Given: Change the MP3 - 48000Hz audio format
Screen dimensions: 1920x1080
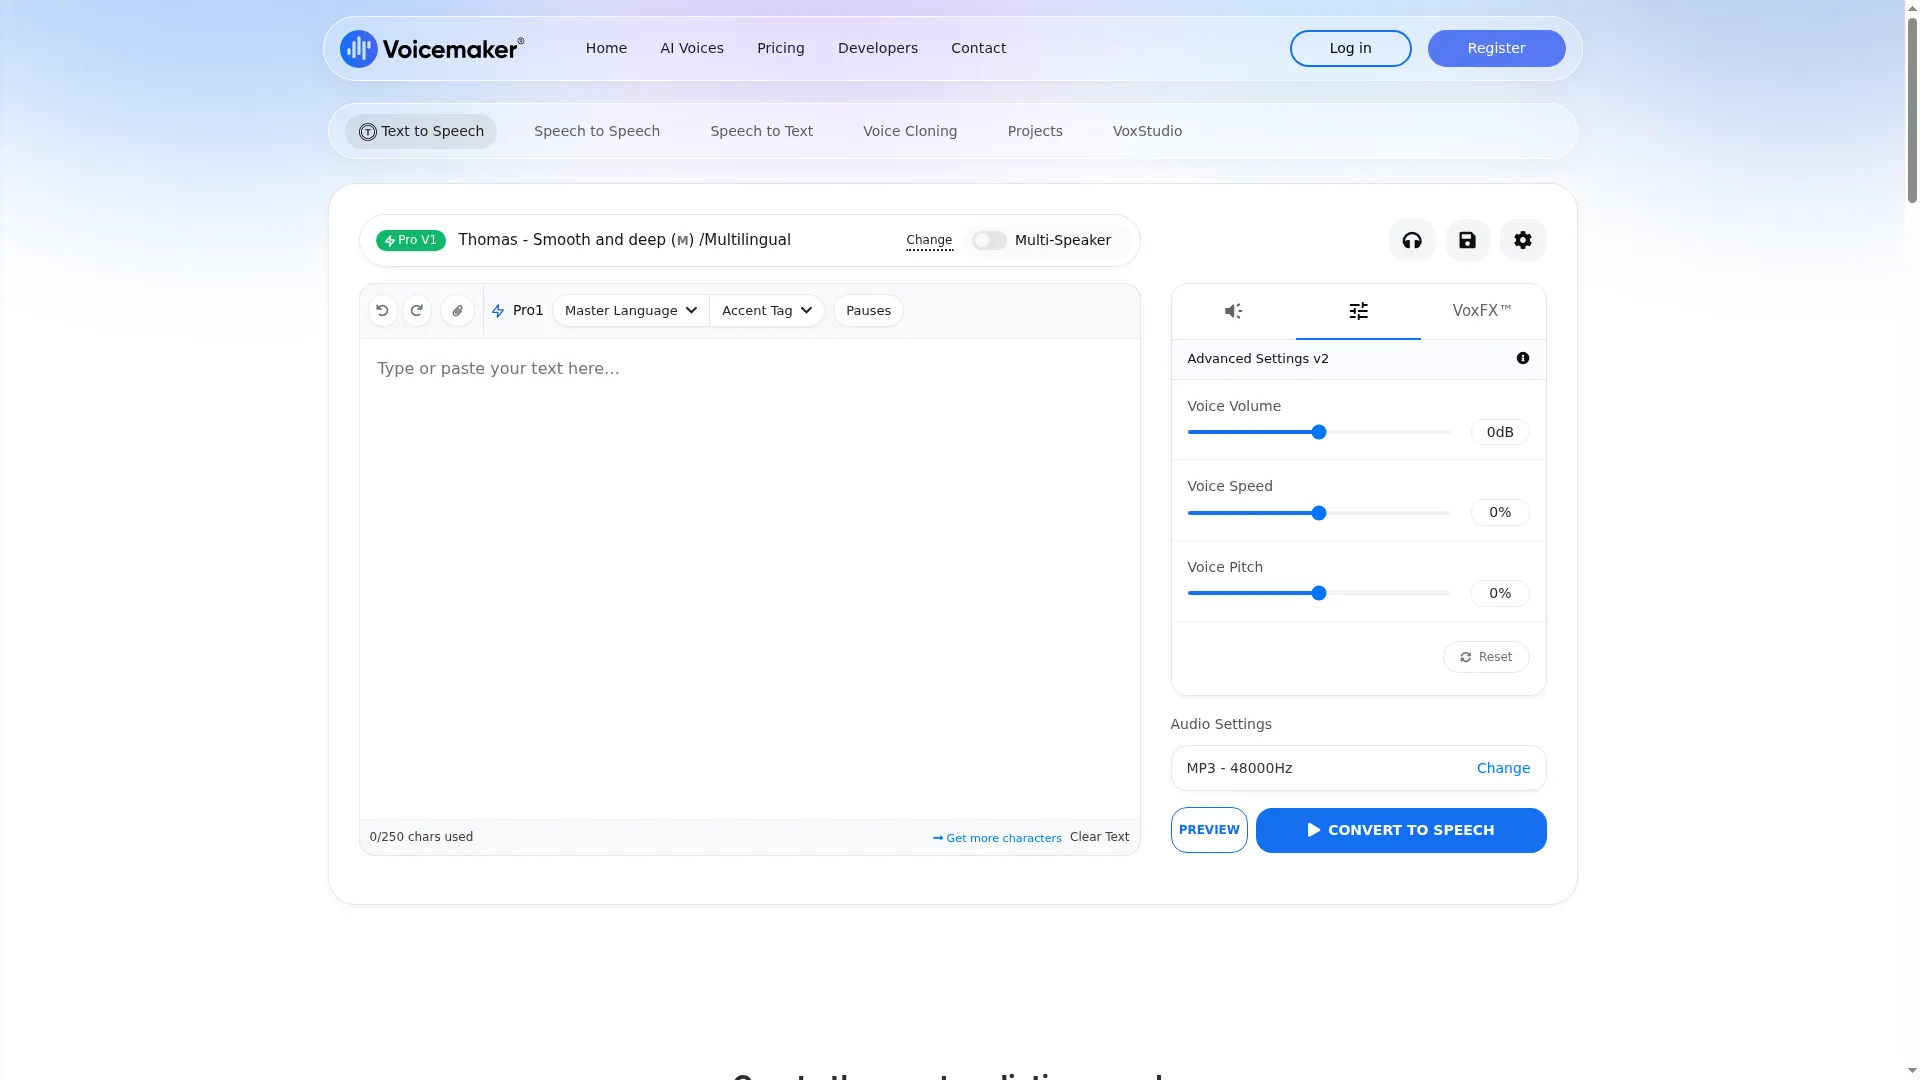Looking at the screenshot, I should pyautogui.click(x=1503, y=768).
